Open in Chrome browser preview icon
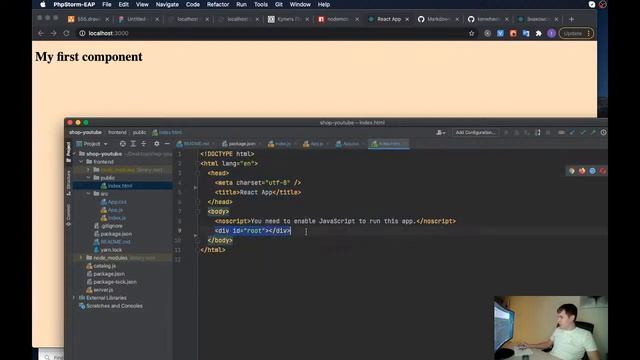This screenshot has height=360, width=640. 572,171
